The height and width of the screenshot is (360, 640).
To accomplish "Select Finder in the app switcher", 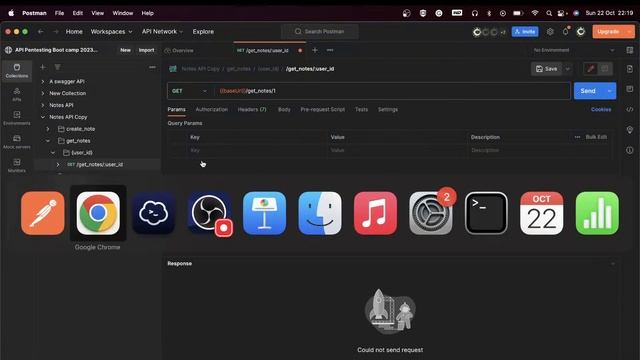I will [x=320, y=213].
